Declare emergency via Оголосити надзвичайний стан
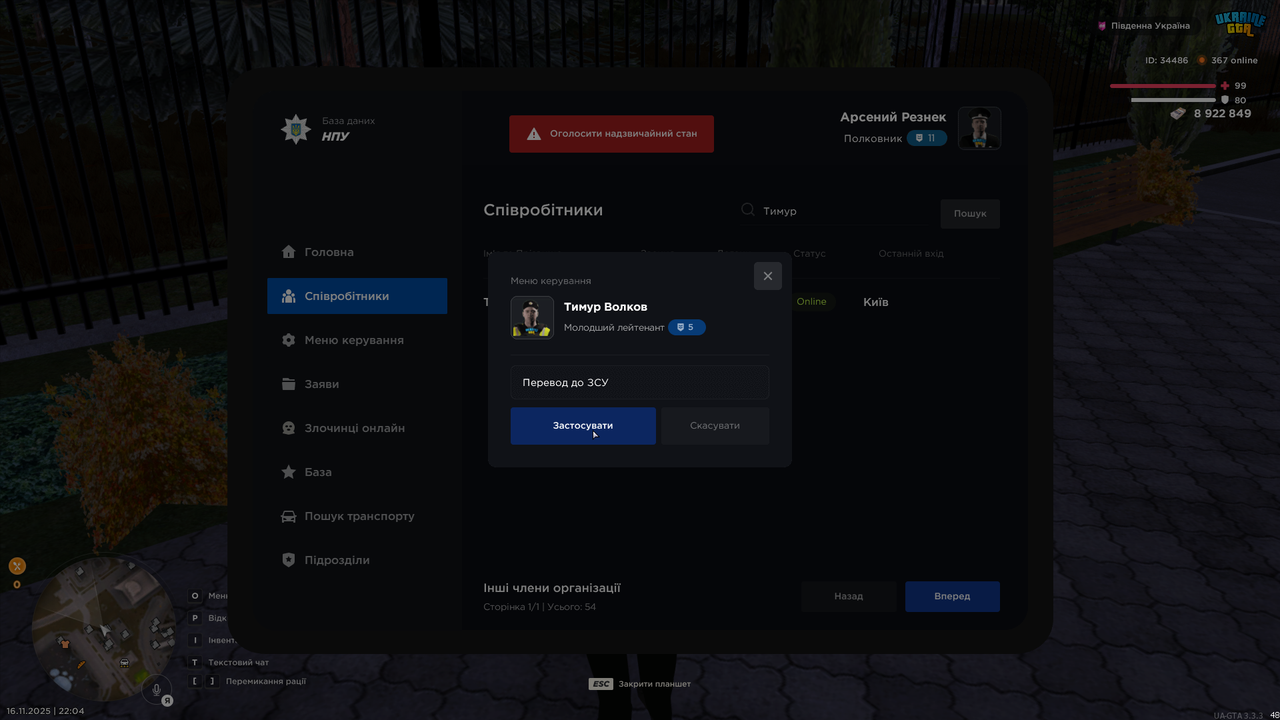The height and width of the screenshot is (720, 1280). click(x=612, y=134)
